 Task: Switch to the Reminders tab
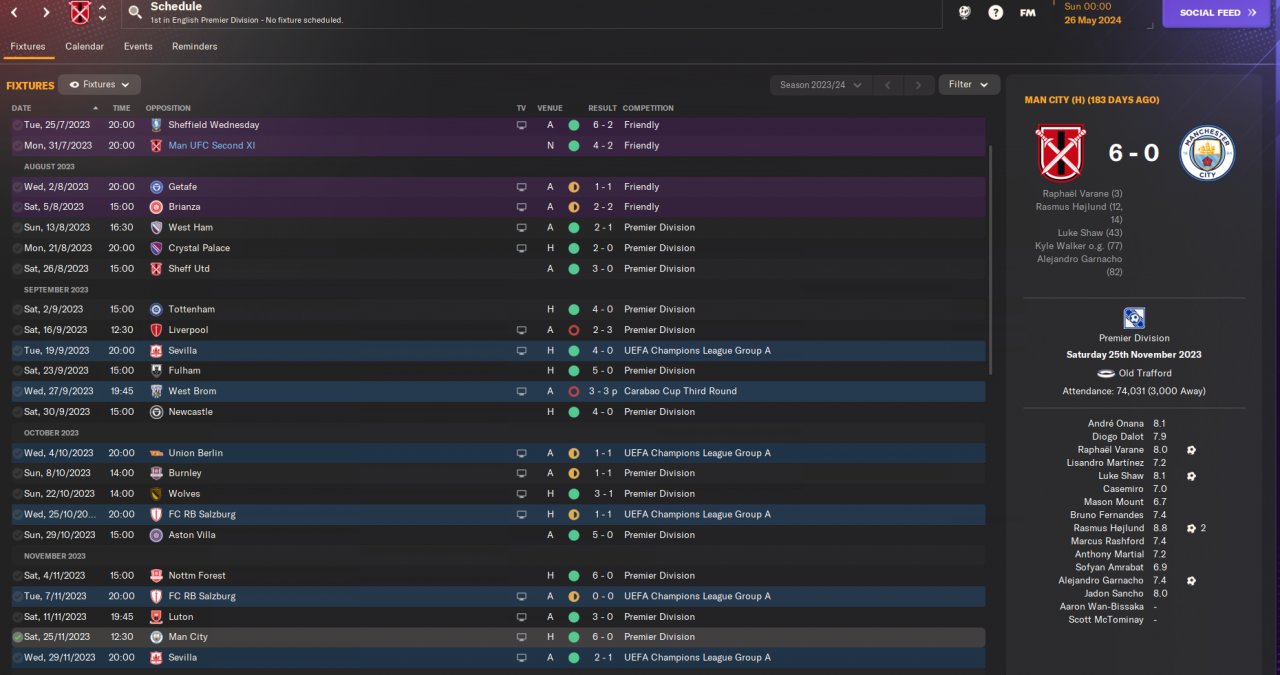195,47
